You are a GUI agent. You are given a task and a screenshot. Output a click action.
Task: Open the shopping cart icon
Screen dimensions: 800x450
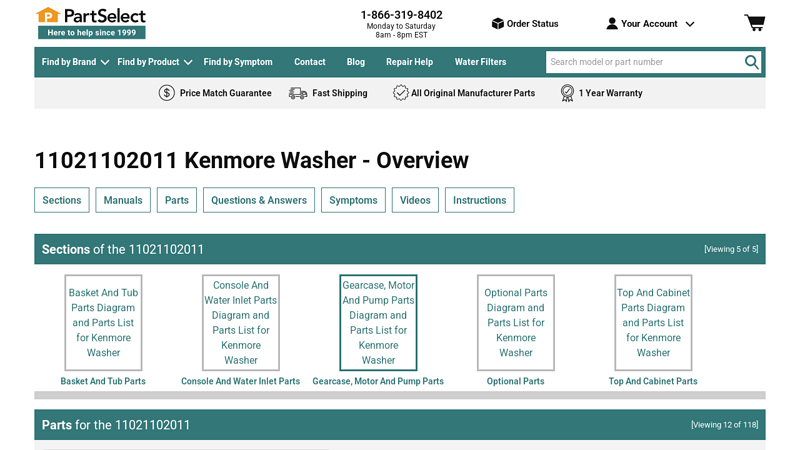click(755, 23)
